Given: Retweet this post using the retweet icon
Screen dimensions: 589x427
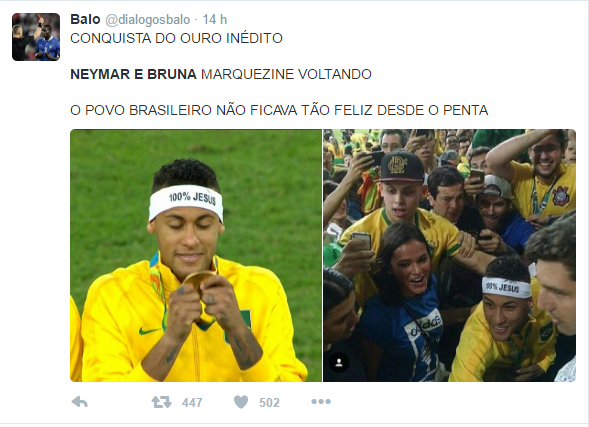Looking at the screenshot, I should [x=162, y=402].
